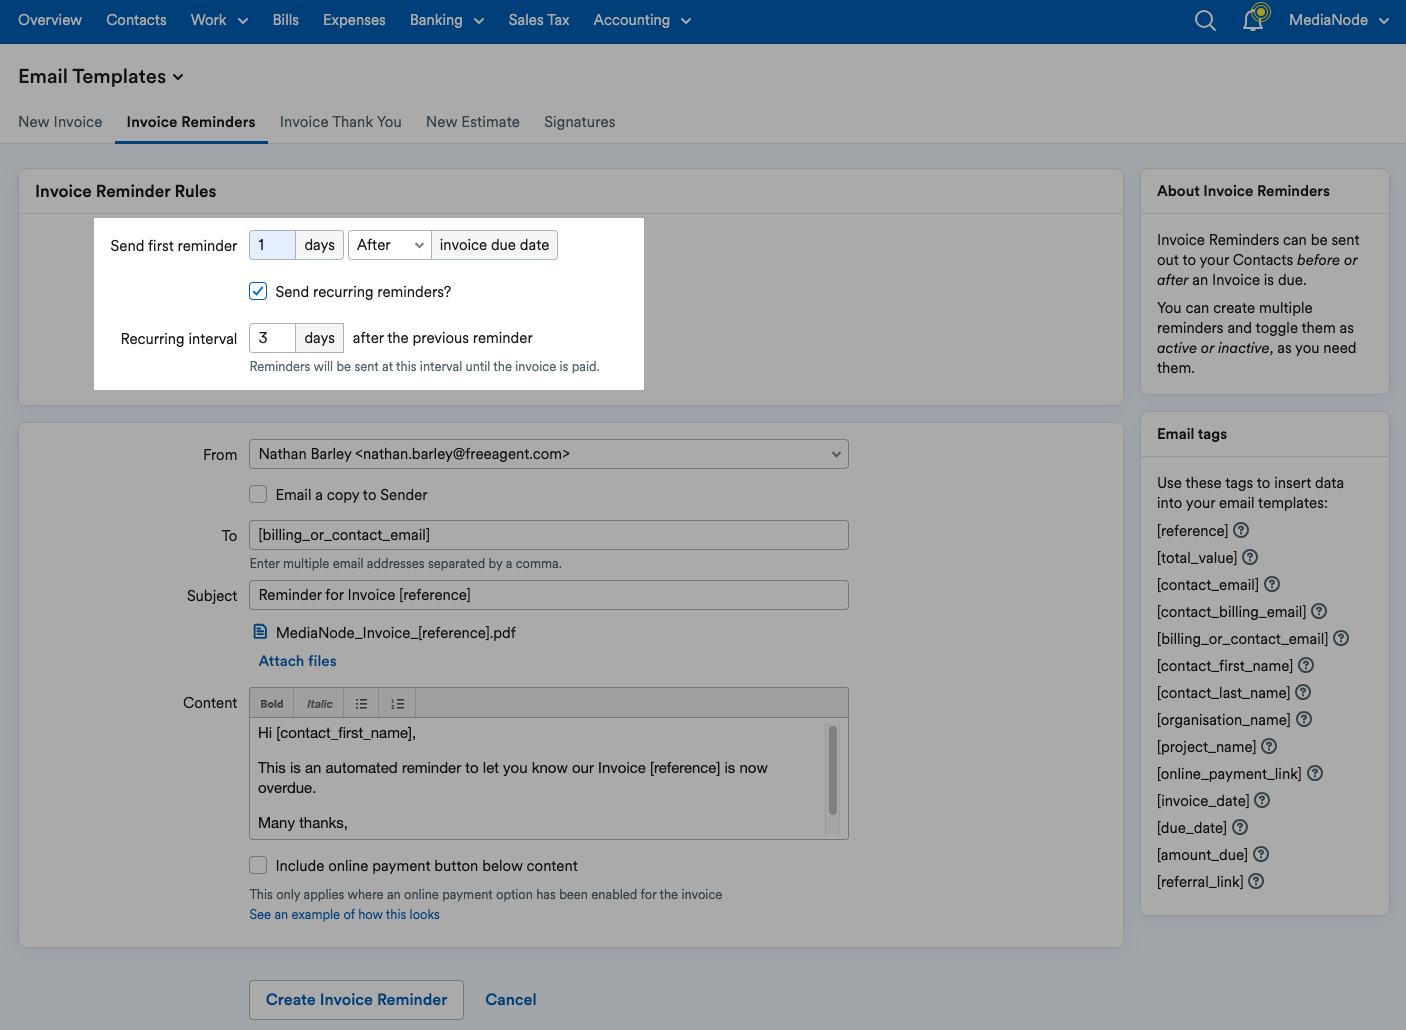Expand the Banking menu
Image resolution: width=1406 pixels, height=1030 pixels.
[446, 20]
